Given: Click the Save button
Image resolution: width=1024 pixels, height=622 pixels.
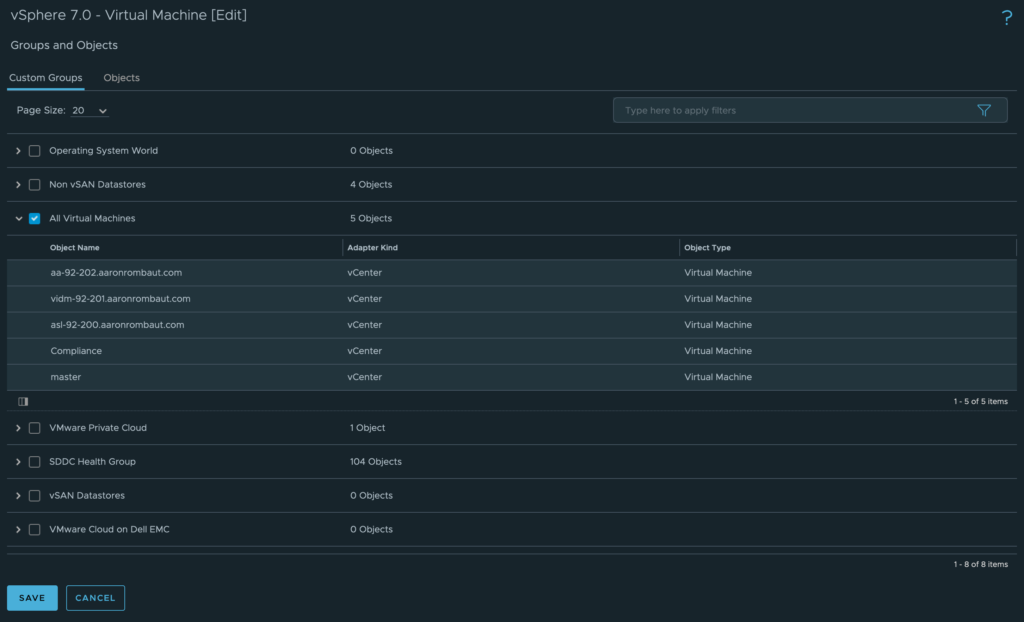Looking at the screenshot, I should (32, 598).
